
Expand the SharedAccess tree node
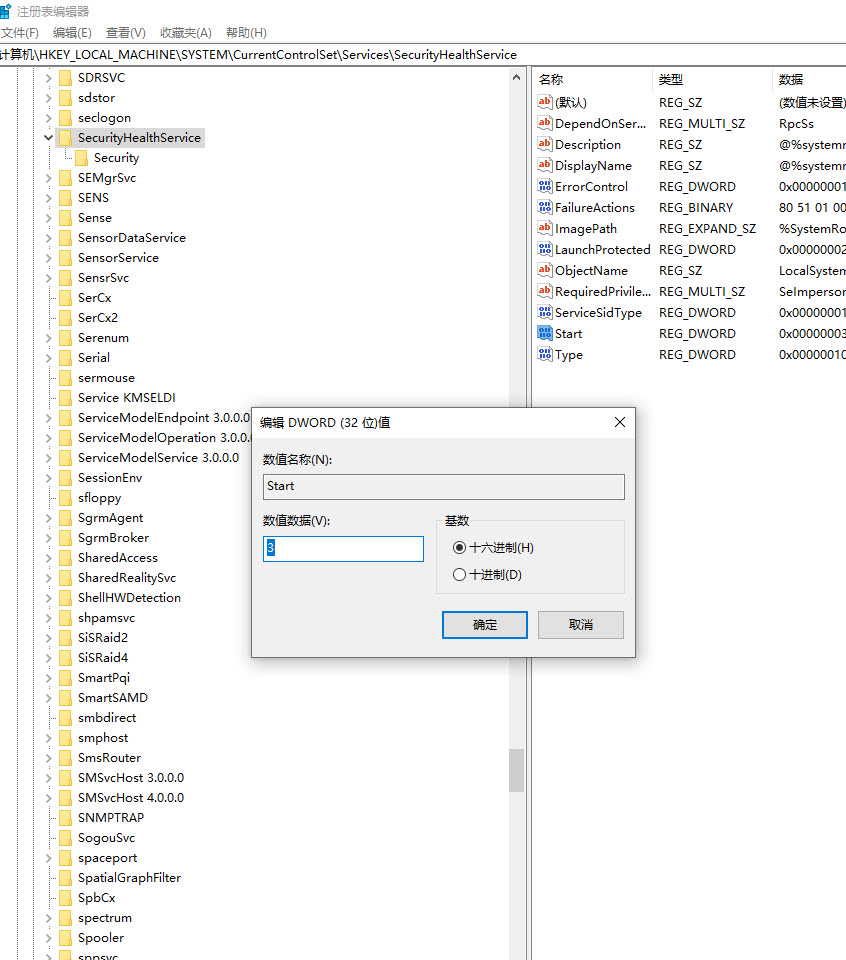pyautogui.click(x=48, y=557)
